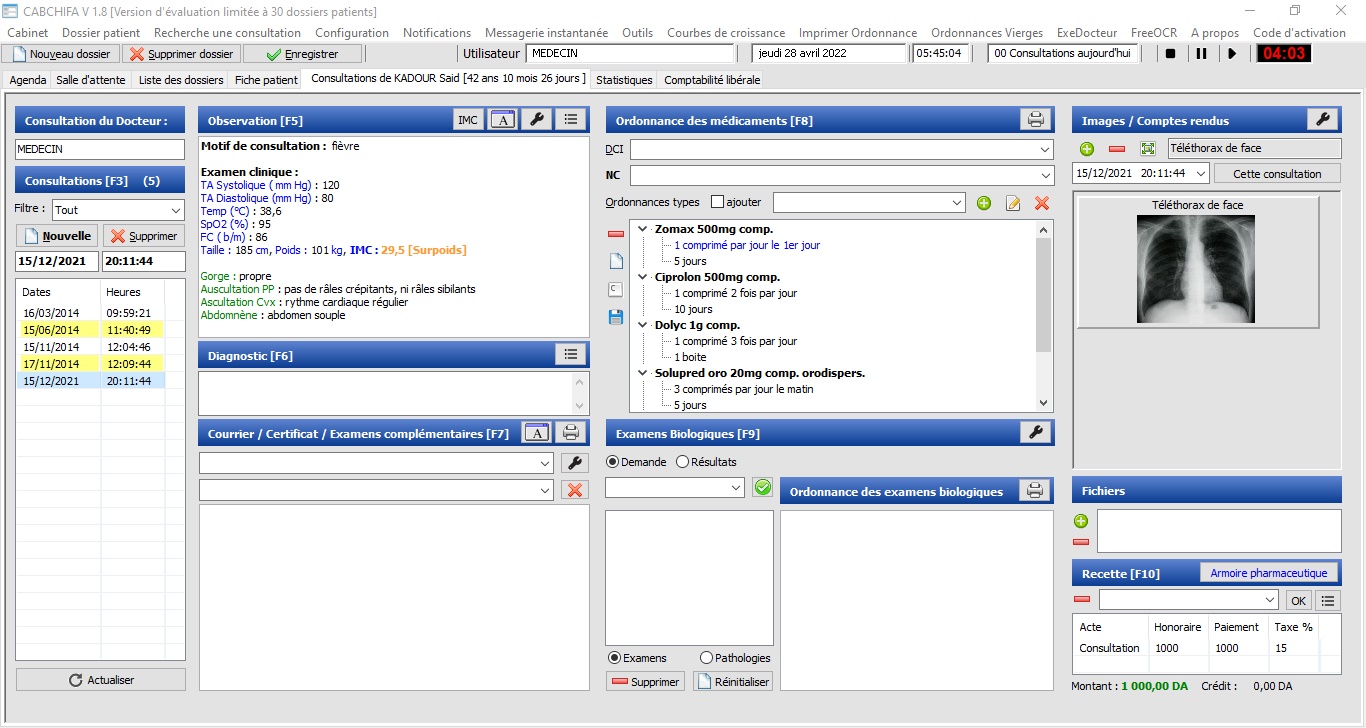The height and width of the screenshot is (728, 1366).
Task: Open the wrench settings in Observation header
Action: [x=537, y=120]
